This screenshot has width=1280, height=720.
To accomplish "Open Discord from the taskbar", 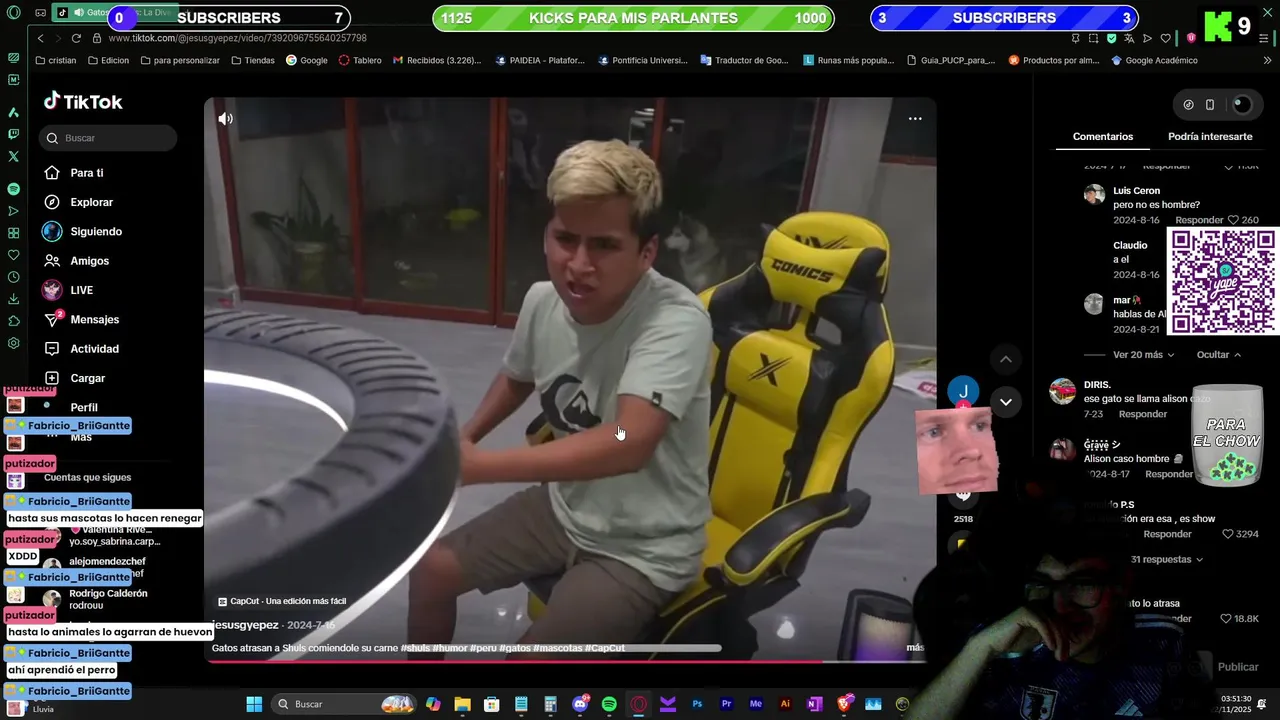I will pos(580,704).
